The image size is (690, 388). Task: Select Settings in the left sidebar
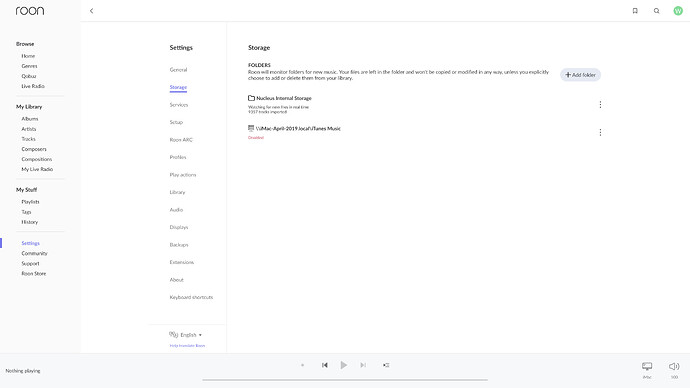tap(30, 243)
